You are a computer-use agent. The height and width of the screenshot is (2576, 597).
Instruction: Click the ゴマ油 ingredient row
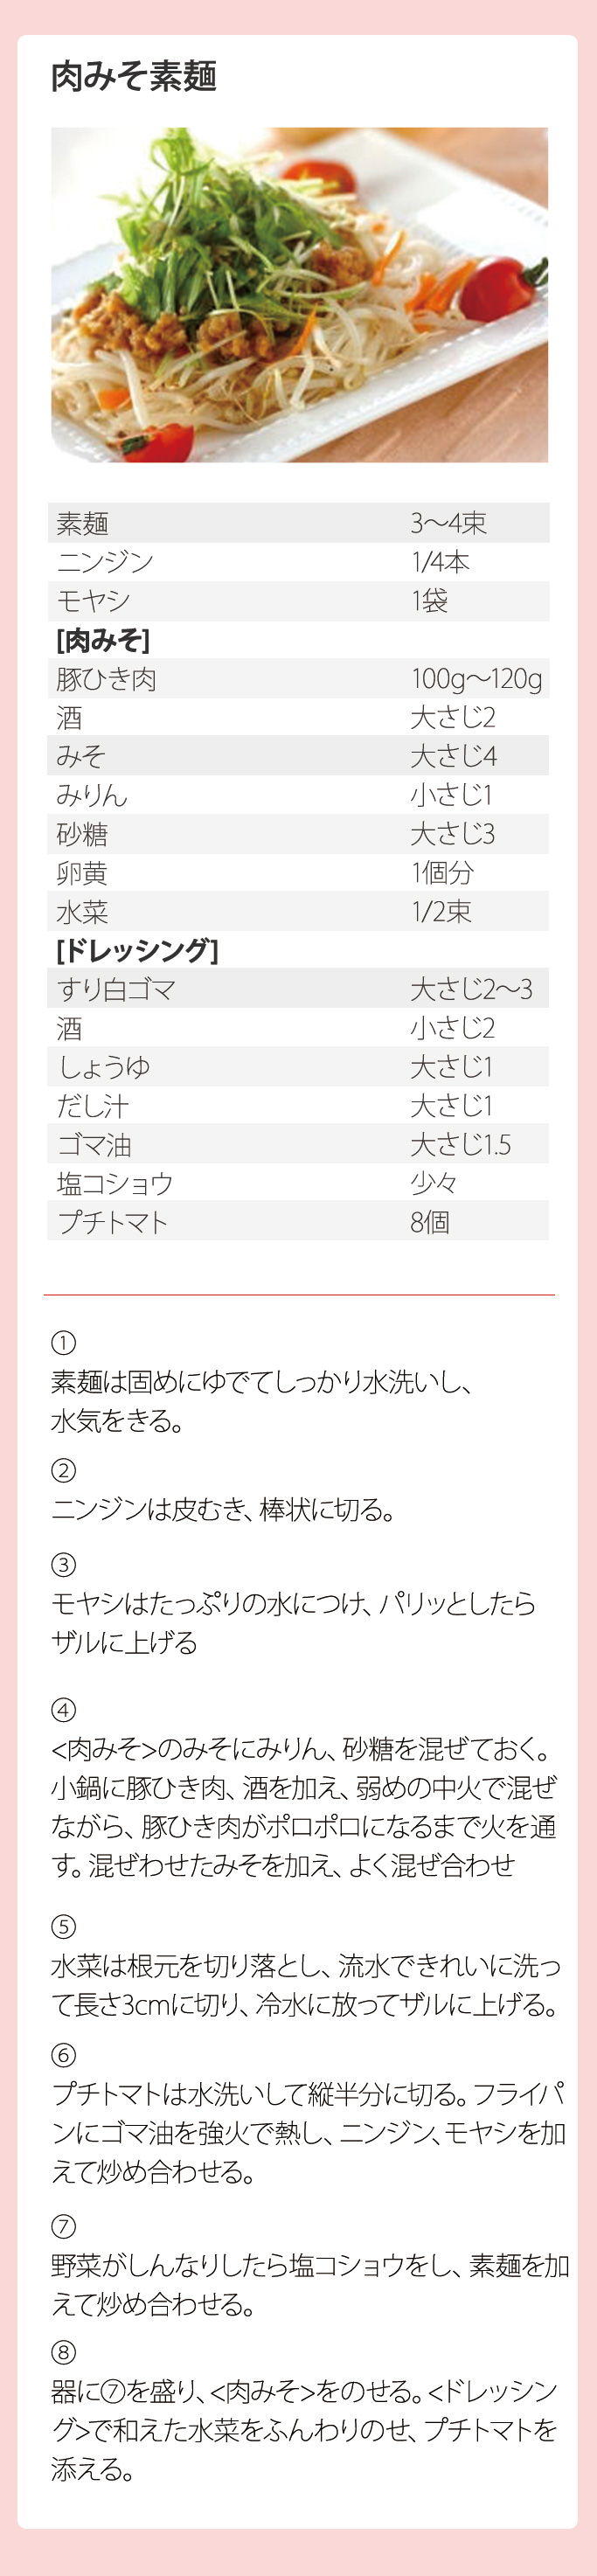coord(298,1144)
